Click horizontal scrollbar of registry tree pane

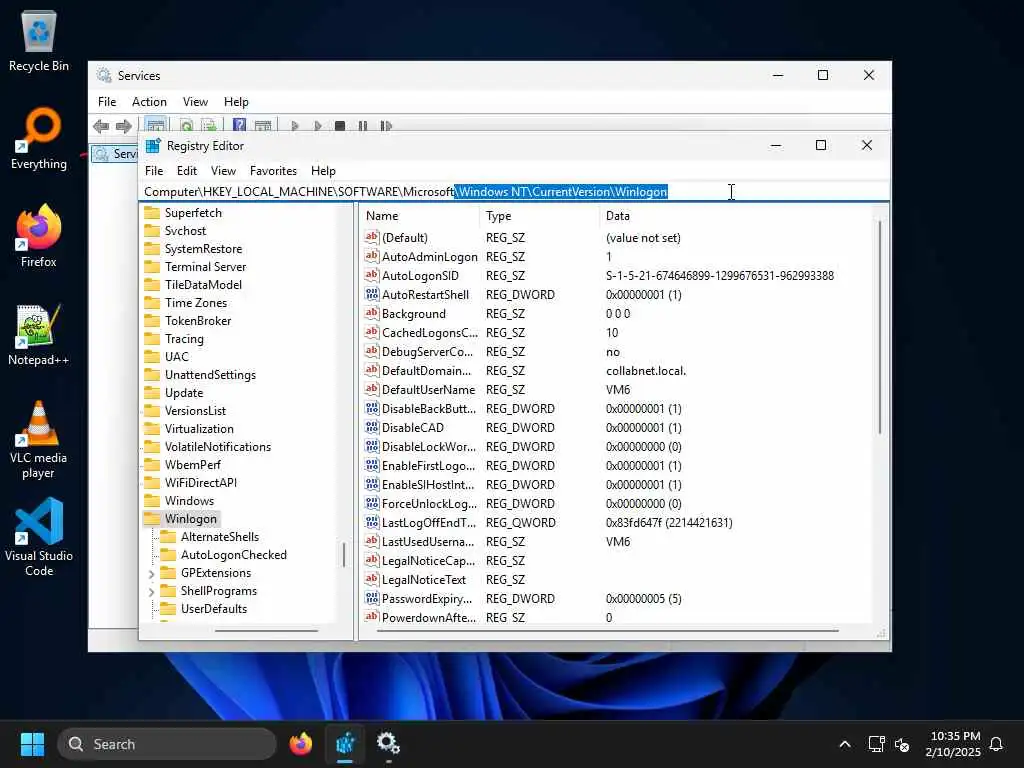[x=266, y=631]
